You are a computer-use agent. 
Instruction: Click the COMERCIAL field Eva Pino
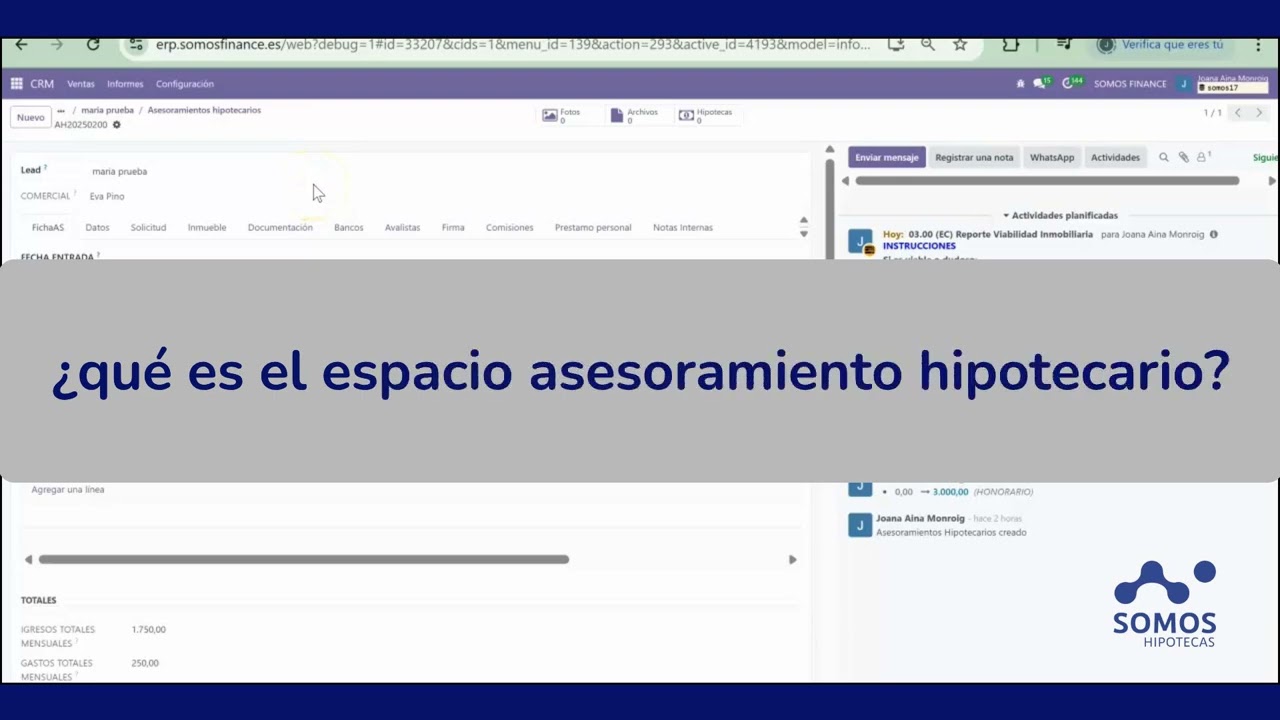[x=107, y=196]
